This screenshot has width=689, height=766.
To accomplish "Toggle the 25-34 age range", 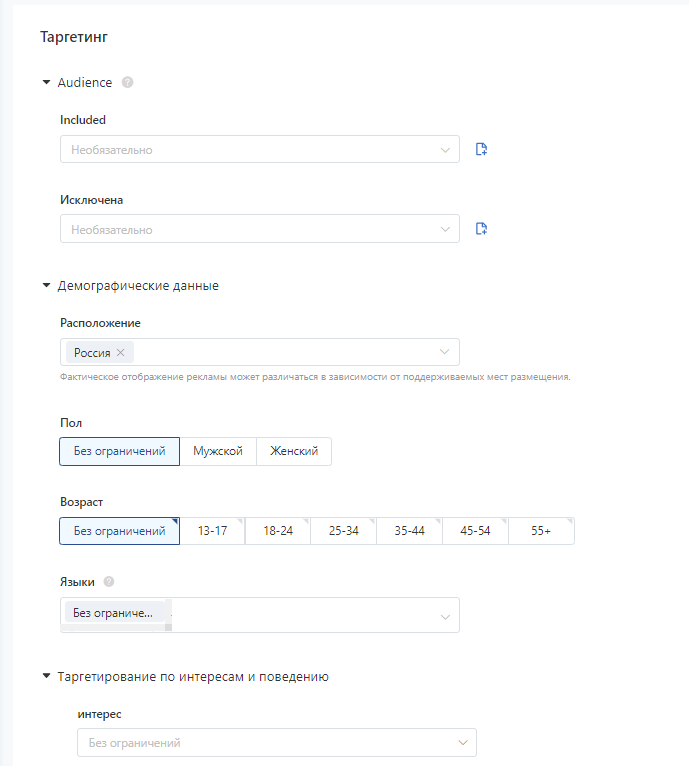I will (x=344, y=531).
